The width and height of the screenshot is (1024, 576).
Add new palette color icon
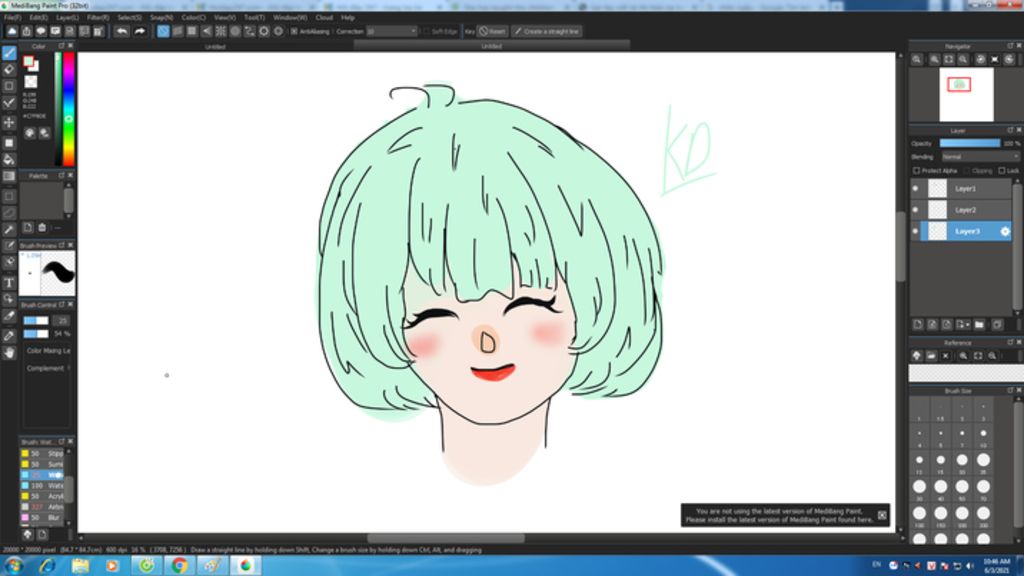click(x=27, y=227)
